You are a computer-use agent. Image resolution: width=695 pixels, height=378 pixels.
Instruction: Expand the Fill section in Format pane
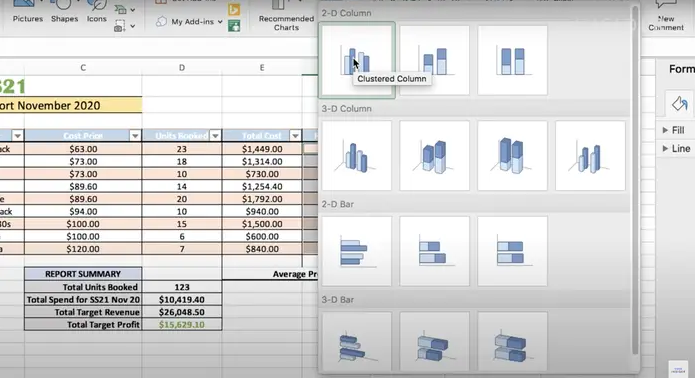673,130
